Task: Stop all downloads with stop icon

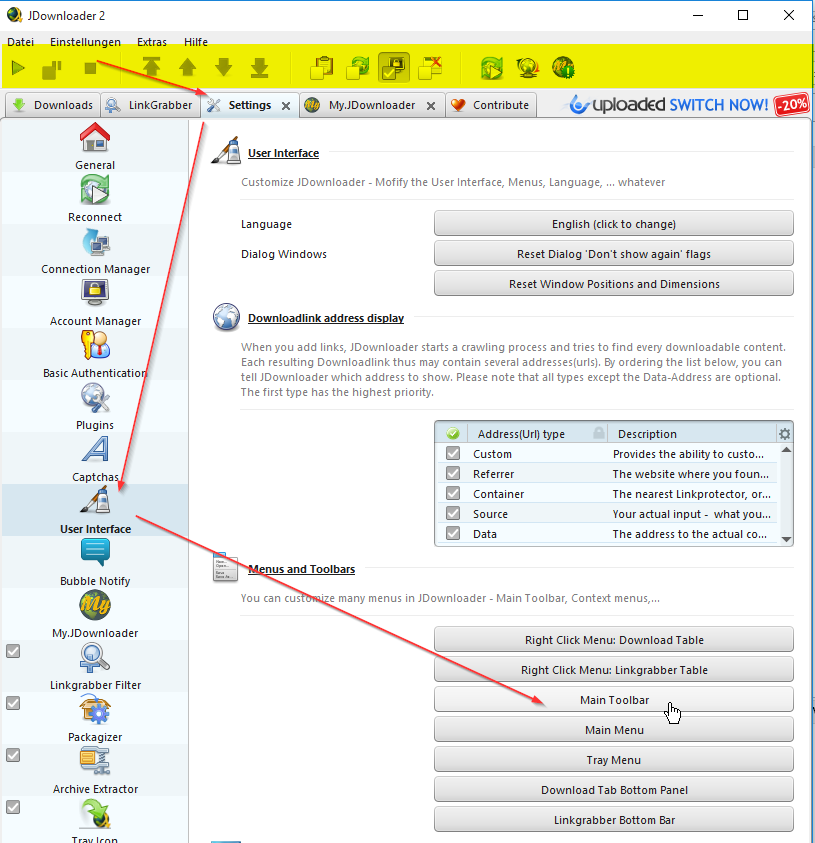Action: click(90, 68)
